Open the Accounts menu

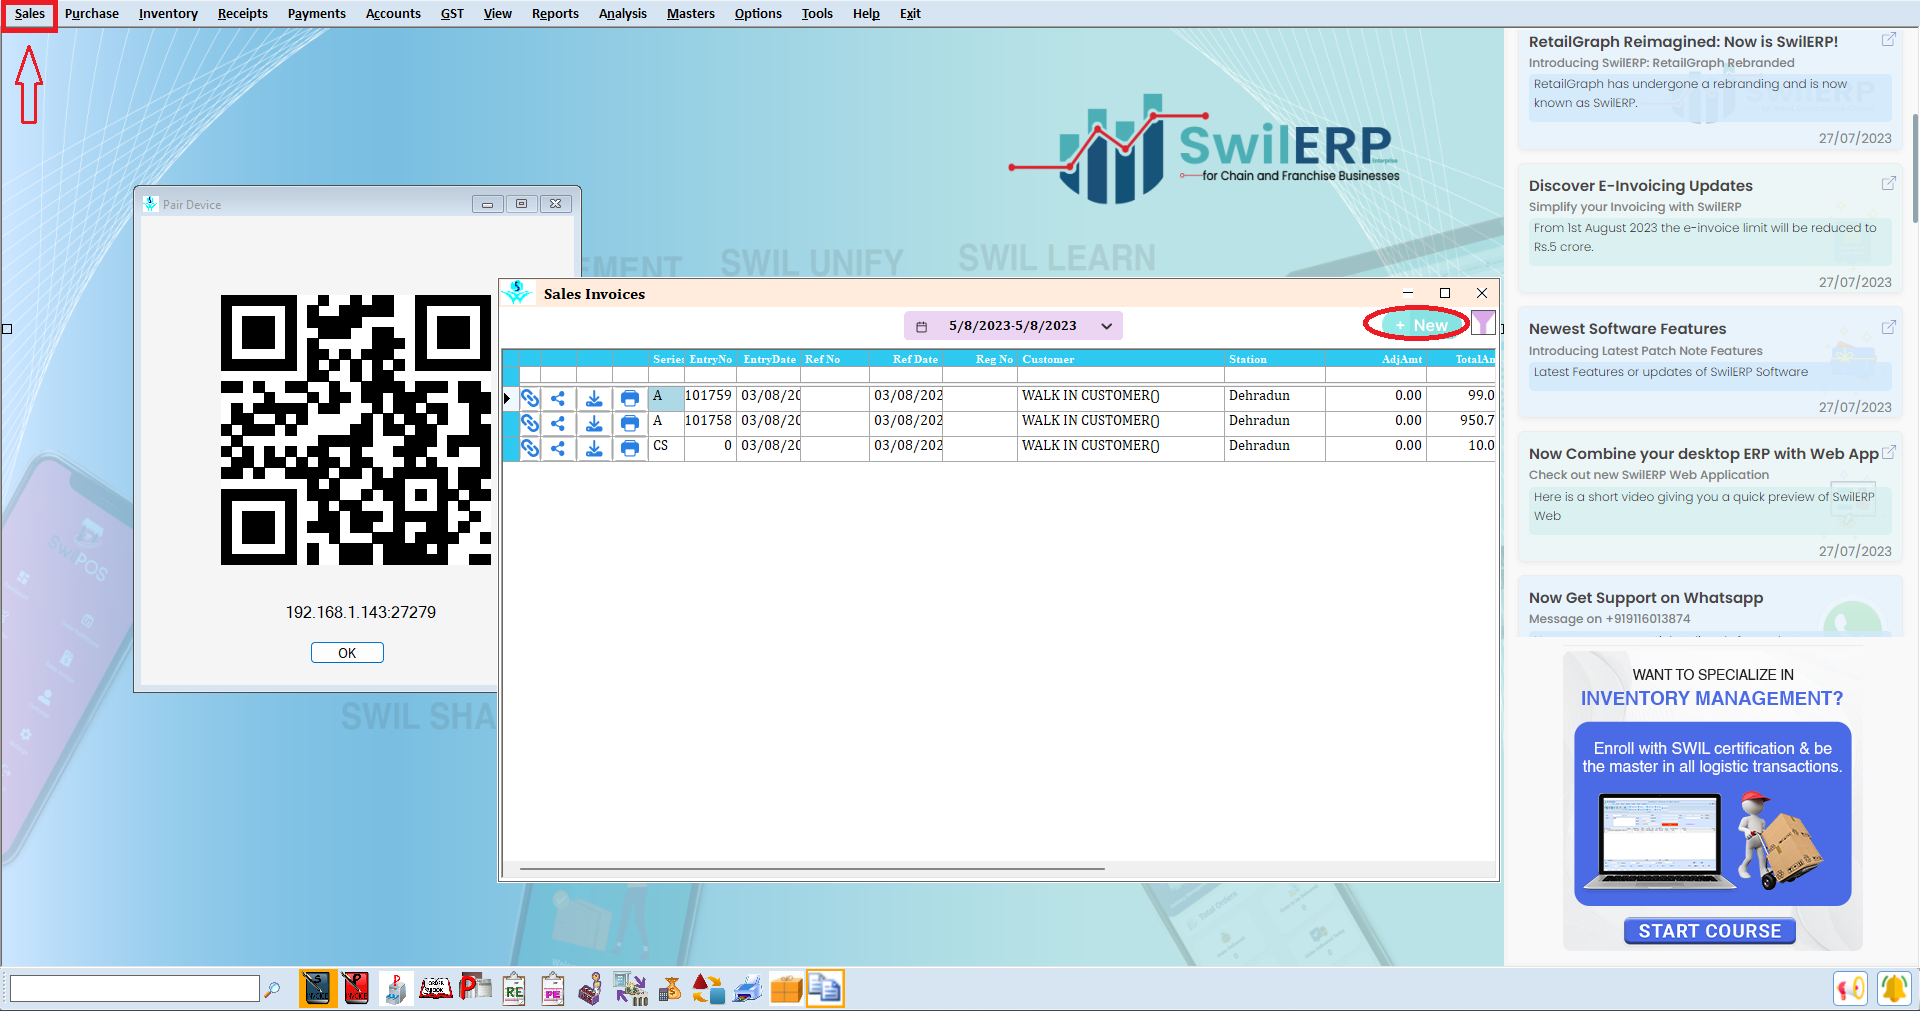(393, 14)
